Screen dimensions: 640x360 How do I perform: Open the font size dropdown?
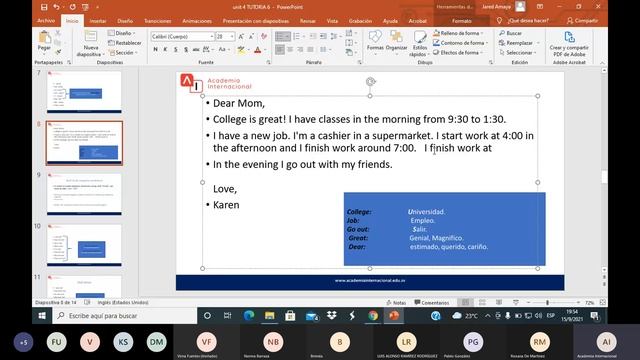point(232,37)
